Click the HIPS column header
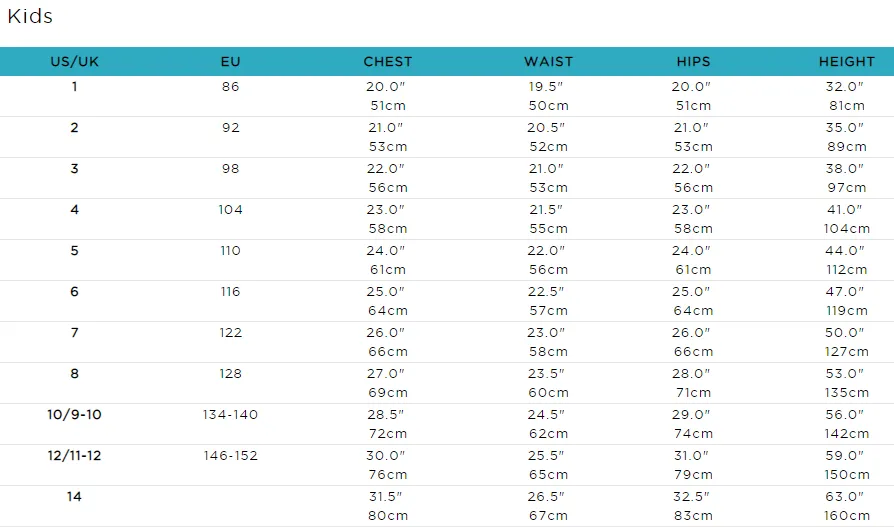 693,62
